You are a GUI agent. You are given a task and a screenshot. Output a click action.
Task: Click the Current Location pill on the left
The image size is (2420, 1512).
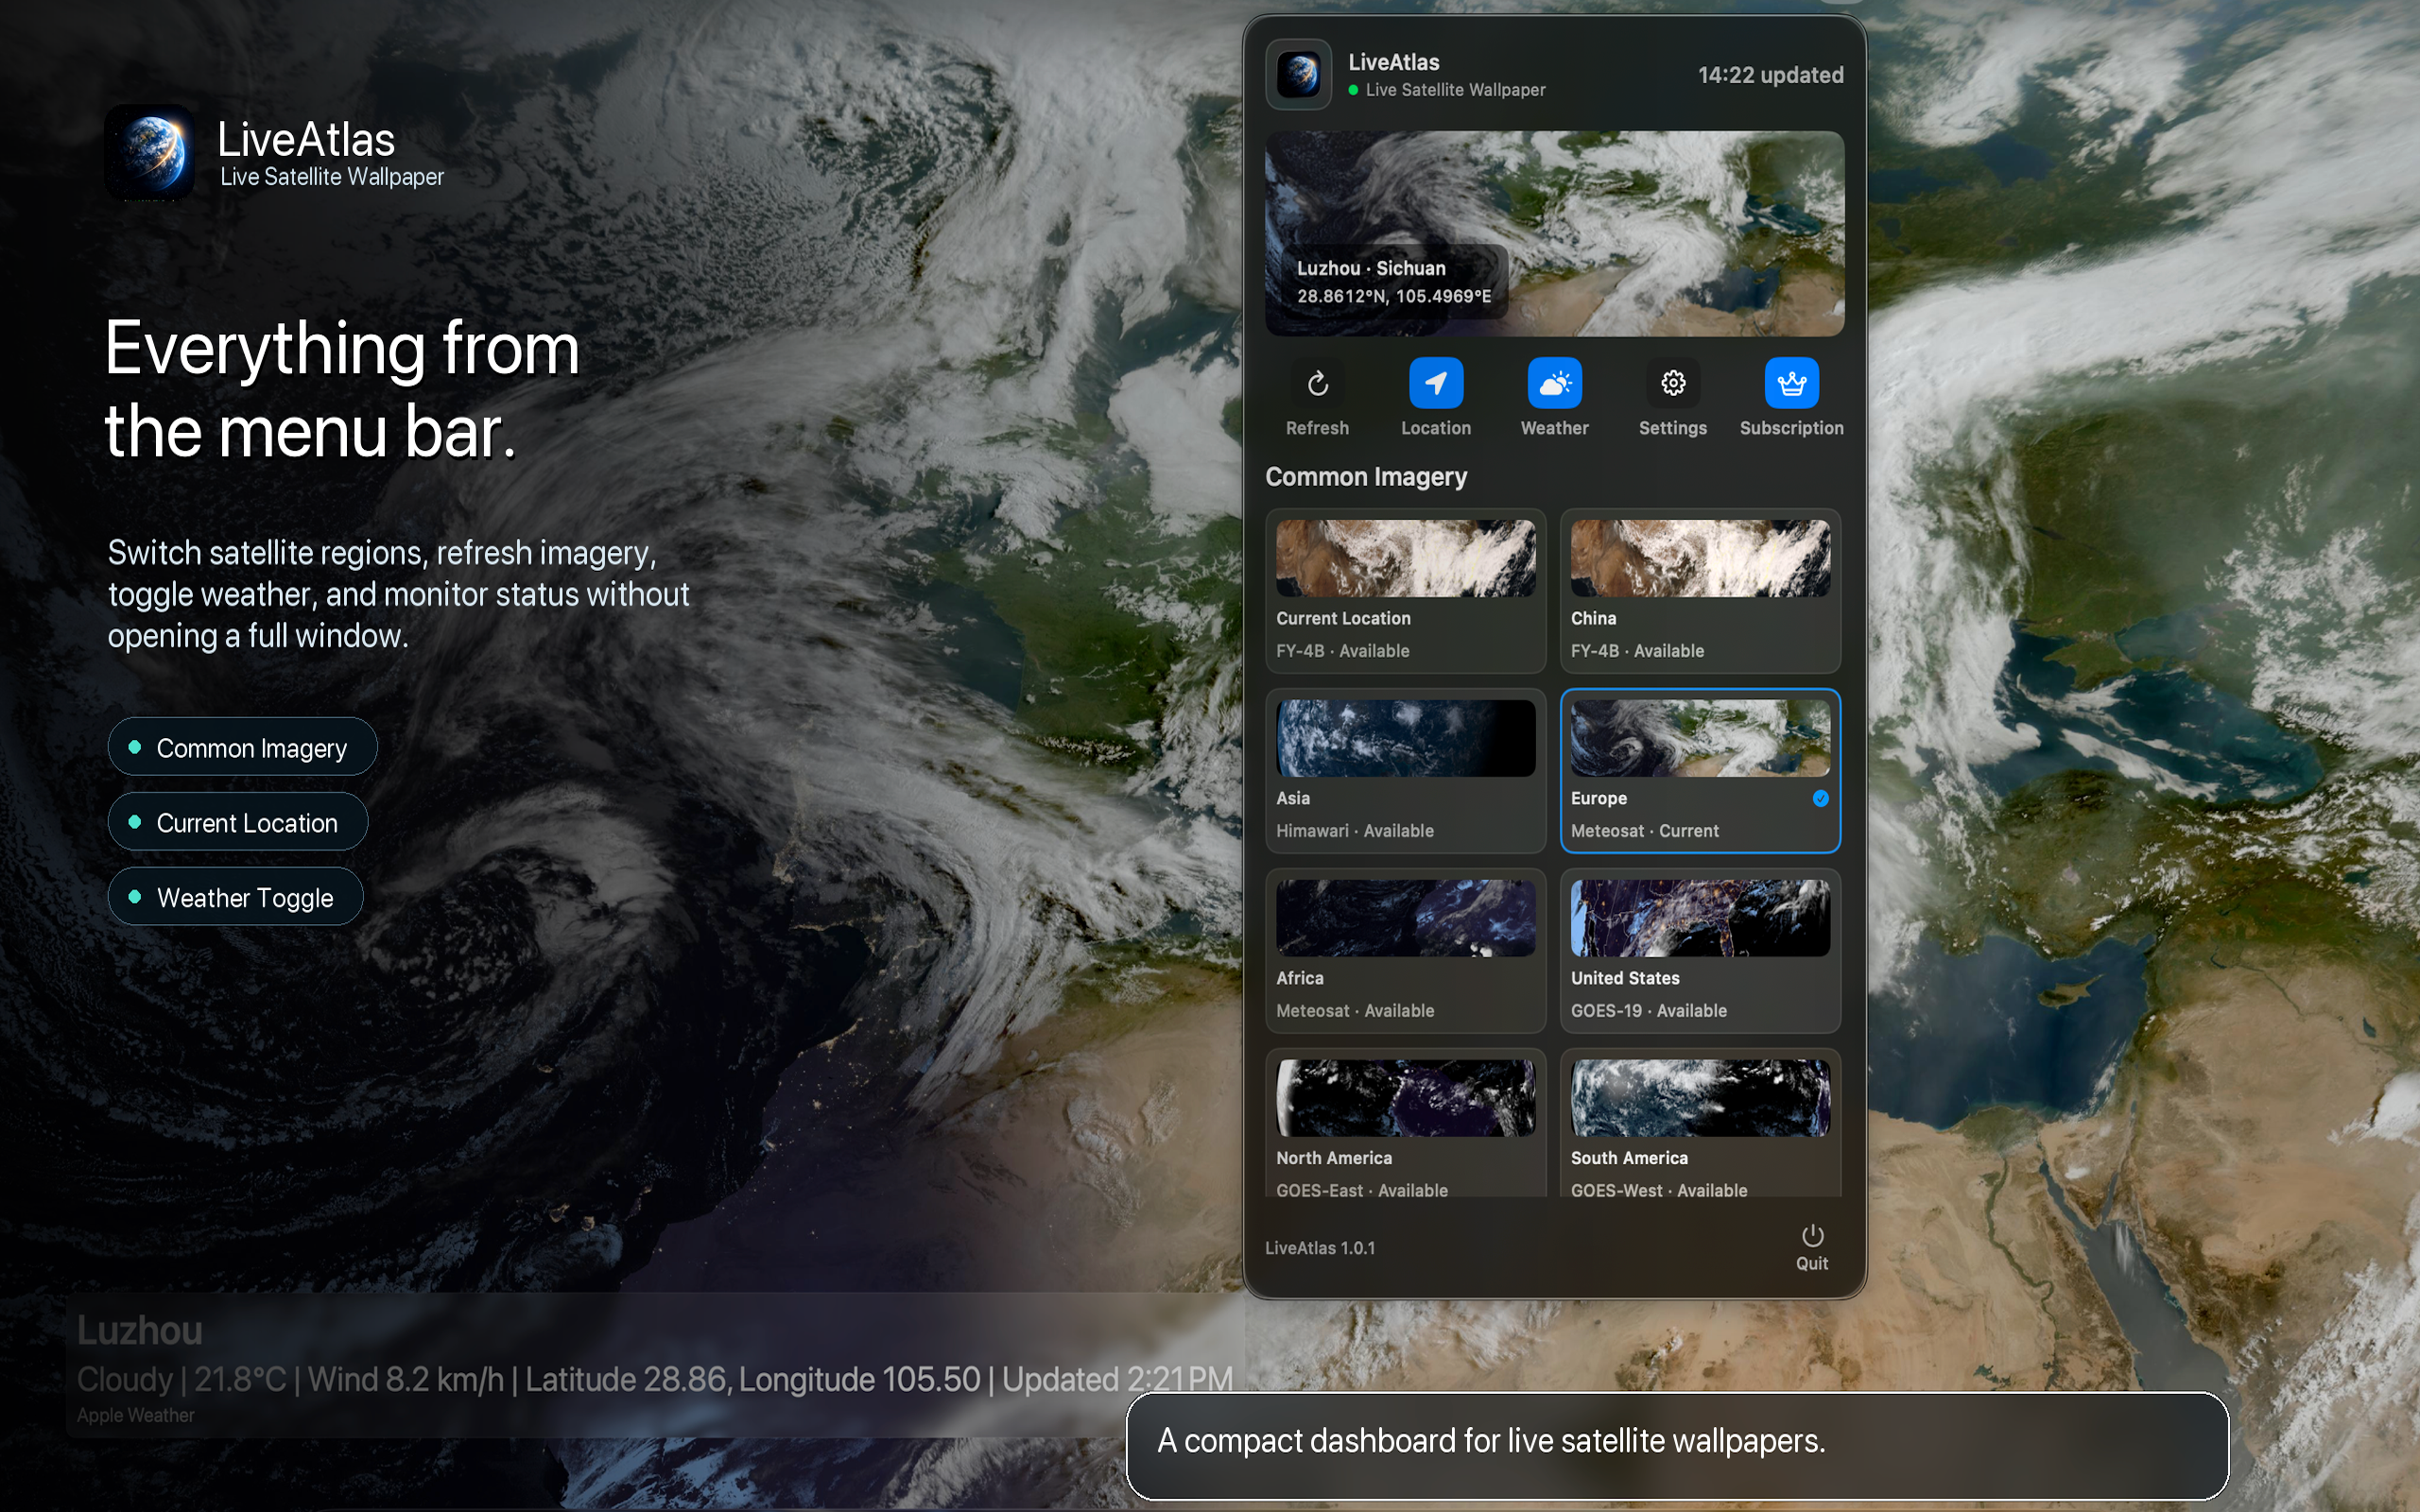coord(238,822)
